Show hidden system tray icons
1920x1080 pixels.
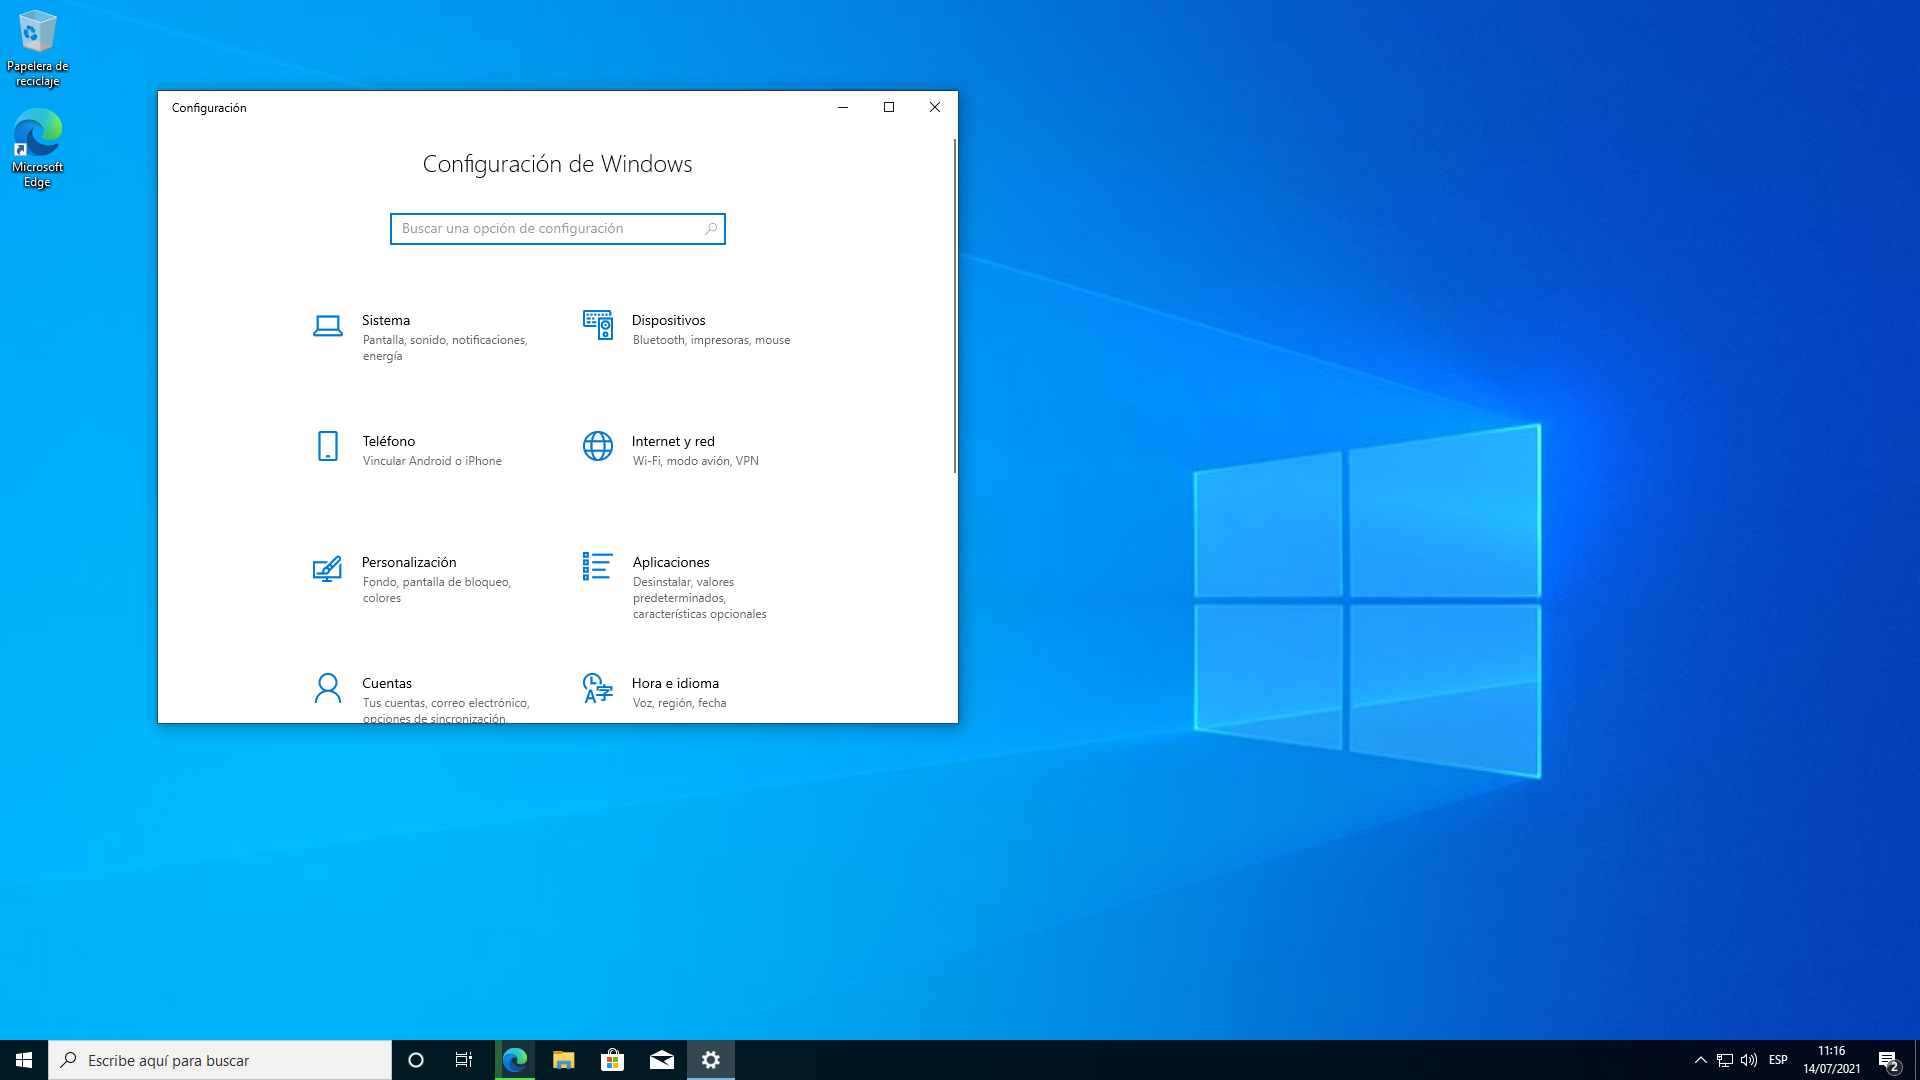[x=1700, y=1060]
